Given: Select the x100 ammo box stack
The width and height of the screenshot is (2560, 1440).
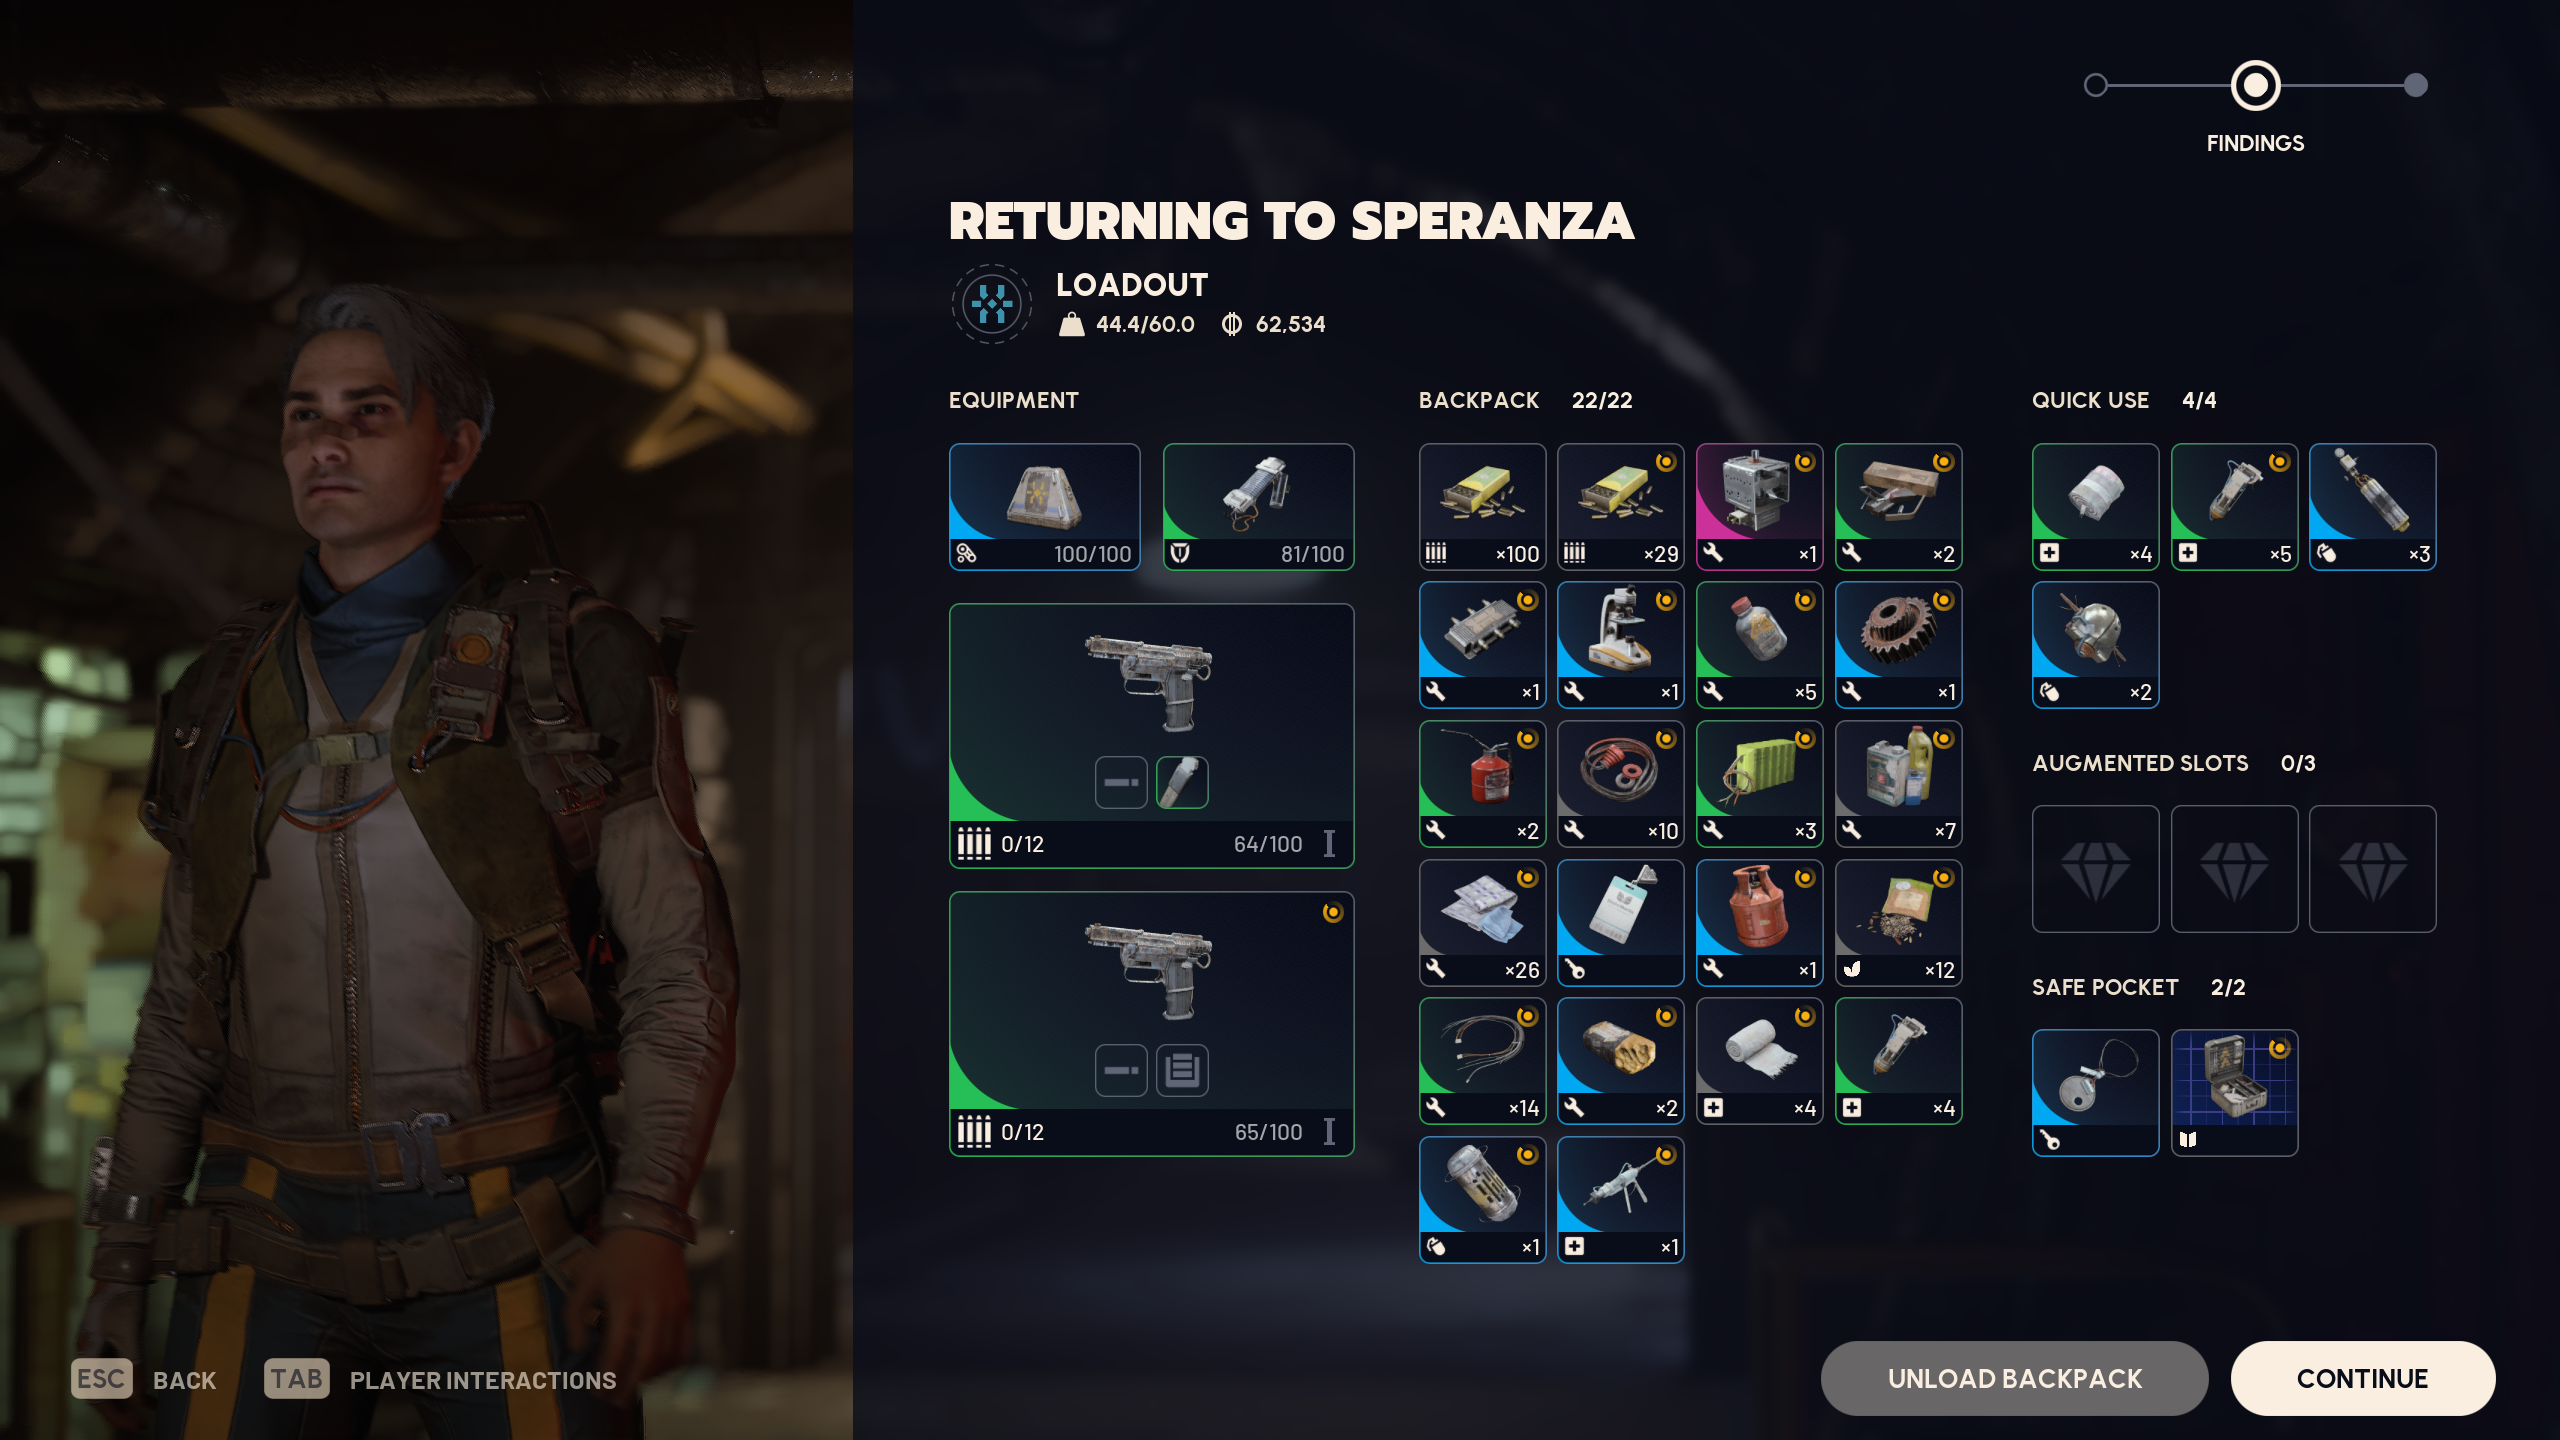Looking at the screenshot, I should (1482, 507).
